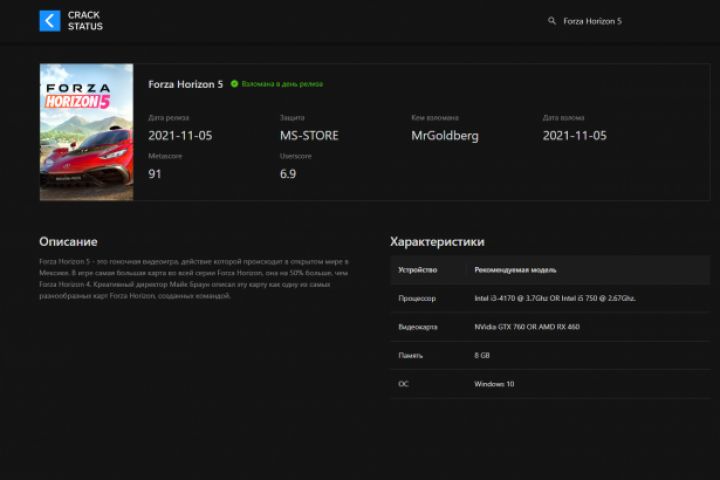The height and width of the screenshot is (480, 720).
Task: Click the Устройство column header
Action: [417, 270]
